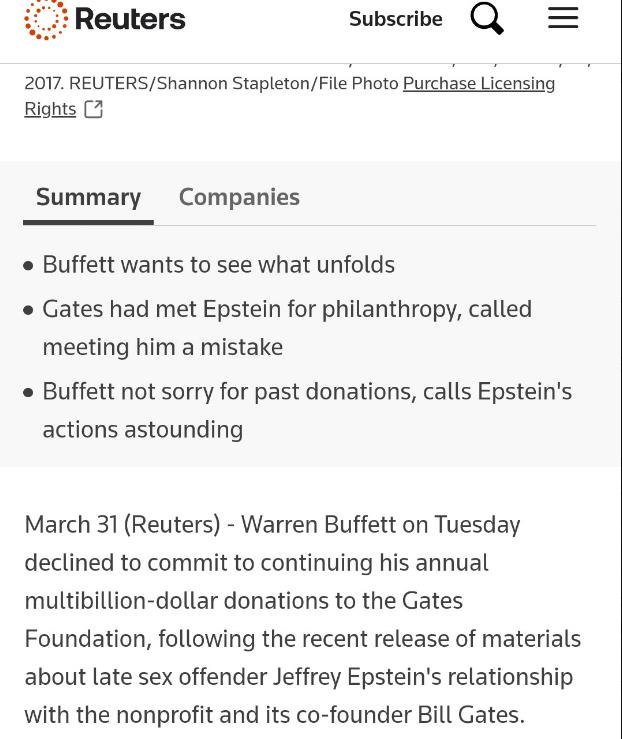
Task: Click the Reuters wordmark in the header
Action: [129, 19]
